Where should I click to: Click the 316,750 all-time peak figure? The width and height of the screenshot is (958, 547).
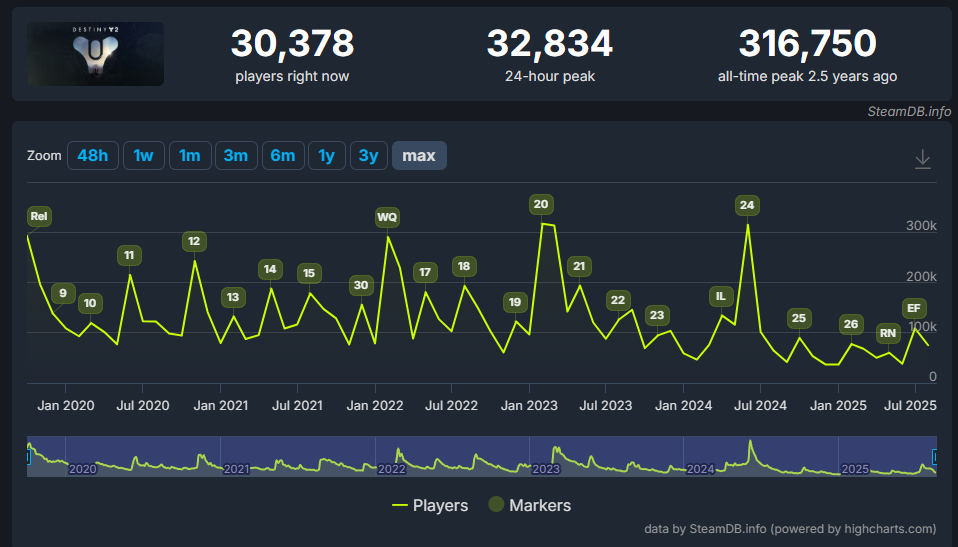[807, 43]
